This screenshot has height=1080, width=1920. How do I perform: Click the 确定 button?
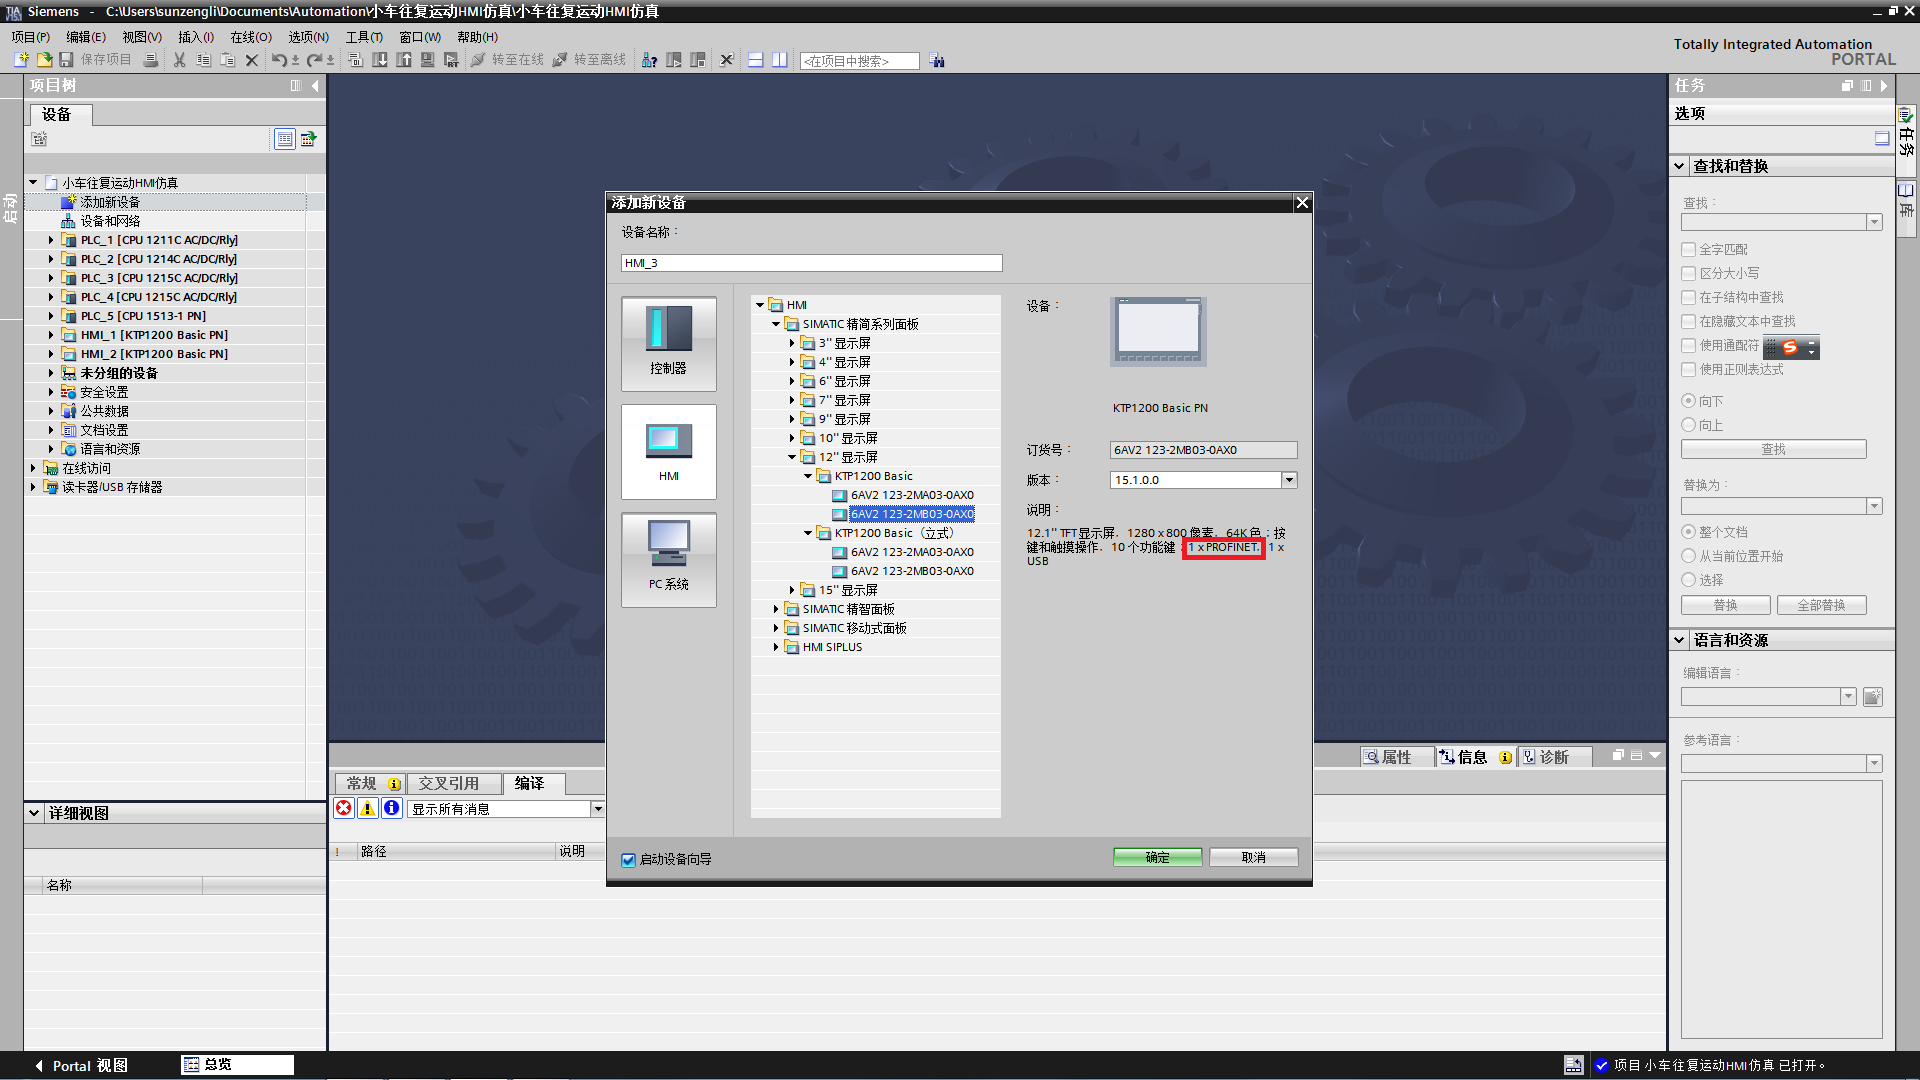tap(1157, 857)
